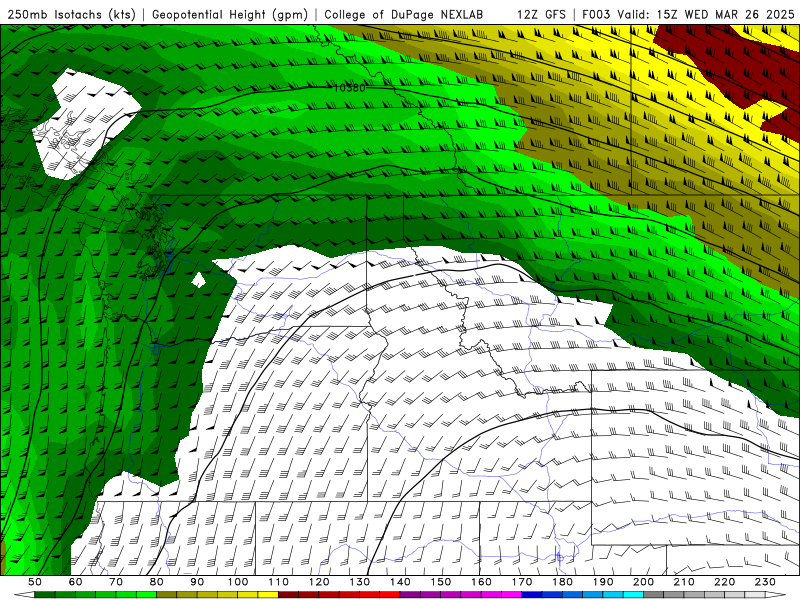The width and height of the screenshot is (800, 600).
Task: Click the "Geopotential Height (gpm)" header text
Action: coord(230,14)
